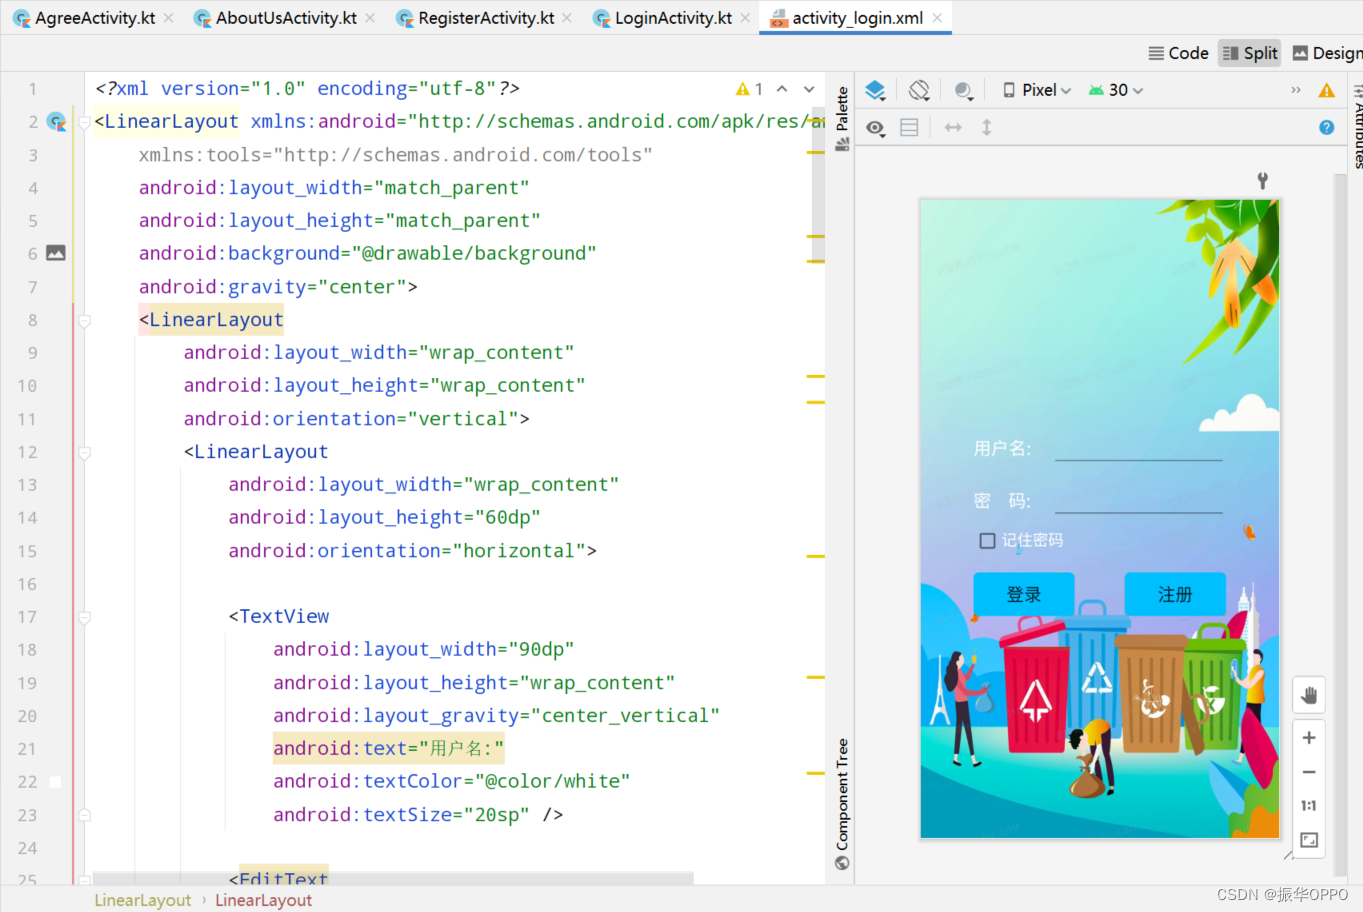Switch editor to Code view
This screenshot has width=1363, height=912.
pyautogui.click(x=1178, y=53)
